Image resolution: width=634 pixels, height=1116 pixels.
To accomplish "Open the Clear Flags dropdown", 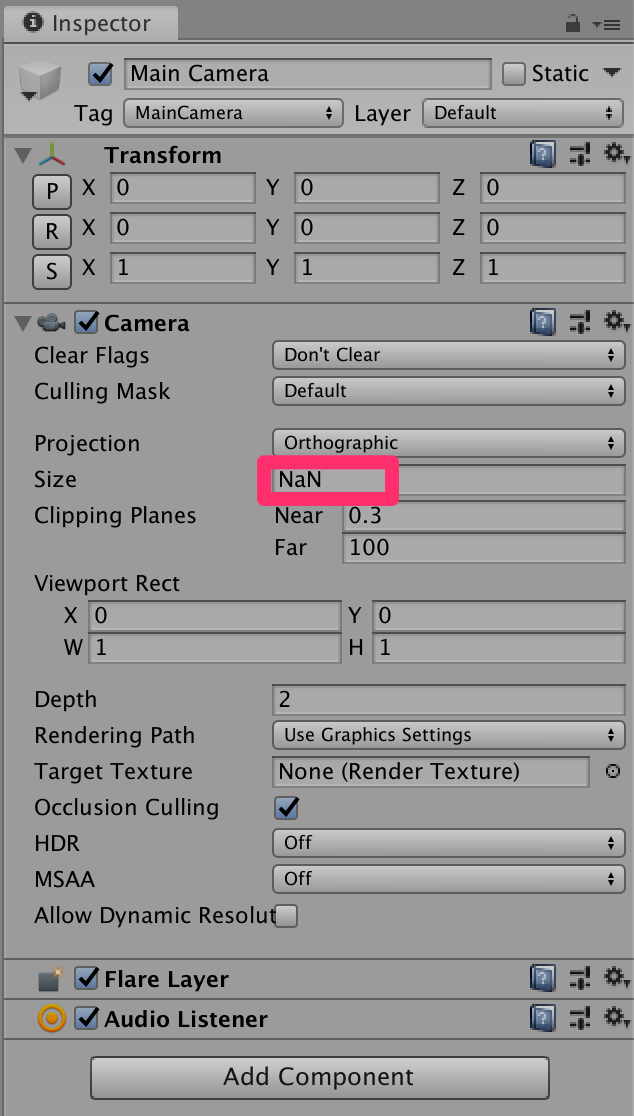I will tap(447, 355).
